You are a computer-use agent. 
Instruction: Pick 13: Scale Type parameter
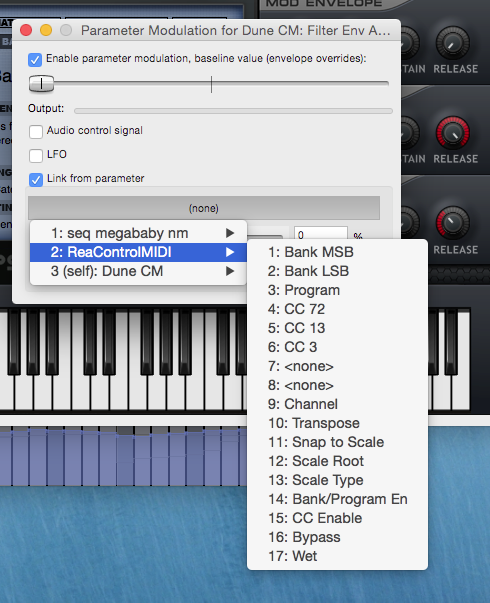[337, 480]
